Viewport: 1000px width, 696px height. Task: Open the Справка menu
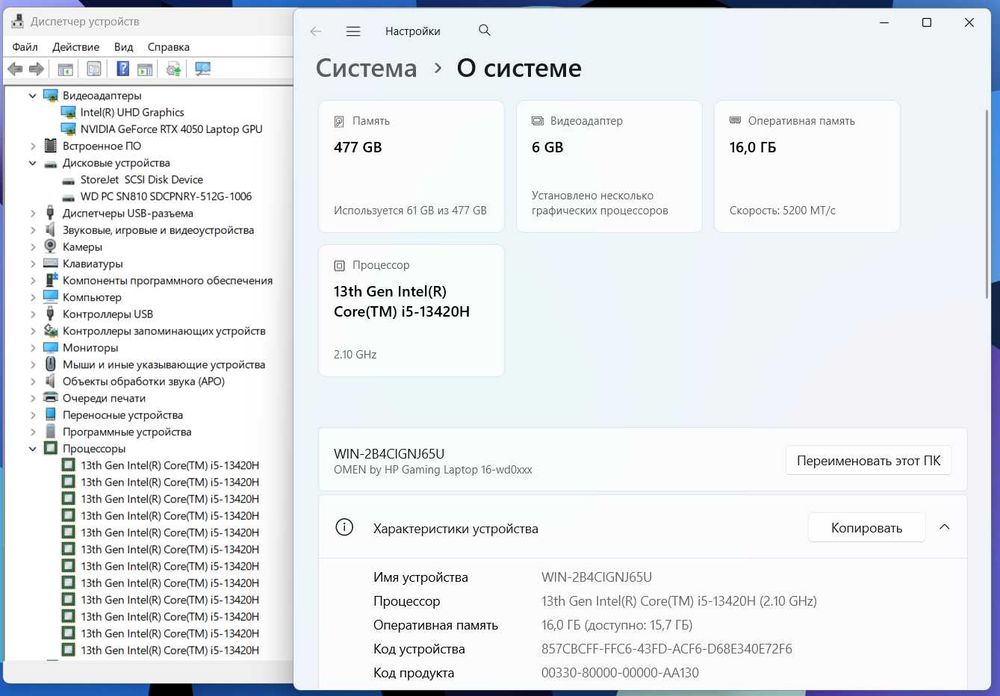168,47
